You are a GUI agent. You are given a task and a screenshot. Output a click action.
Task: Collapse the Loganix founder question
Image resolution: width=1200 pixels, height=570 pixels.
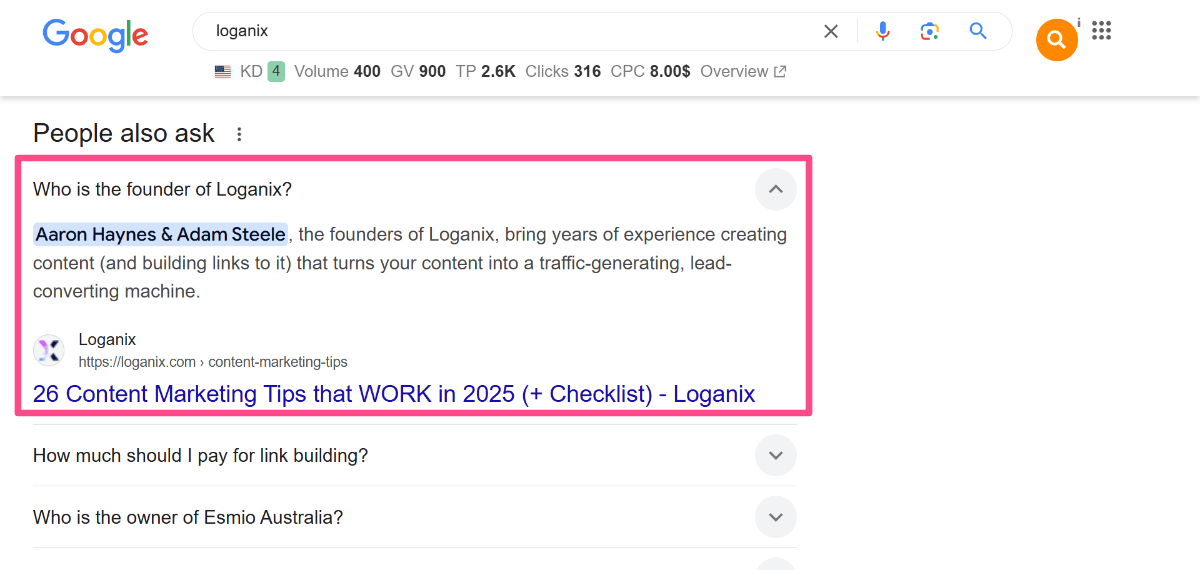coord(775,189)
